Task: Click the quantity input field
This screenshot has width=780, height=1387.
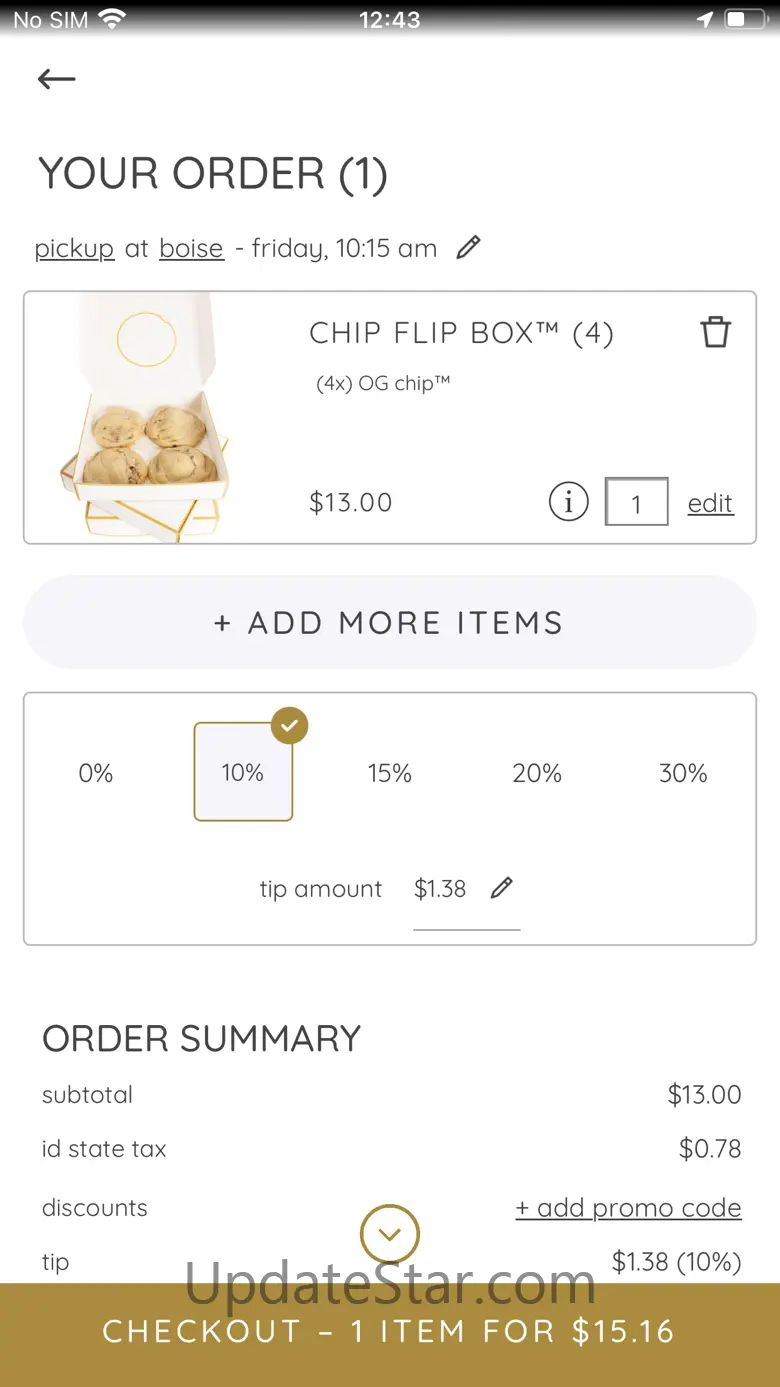Action: 636,502
